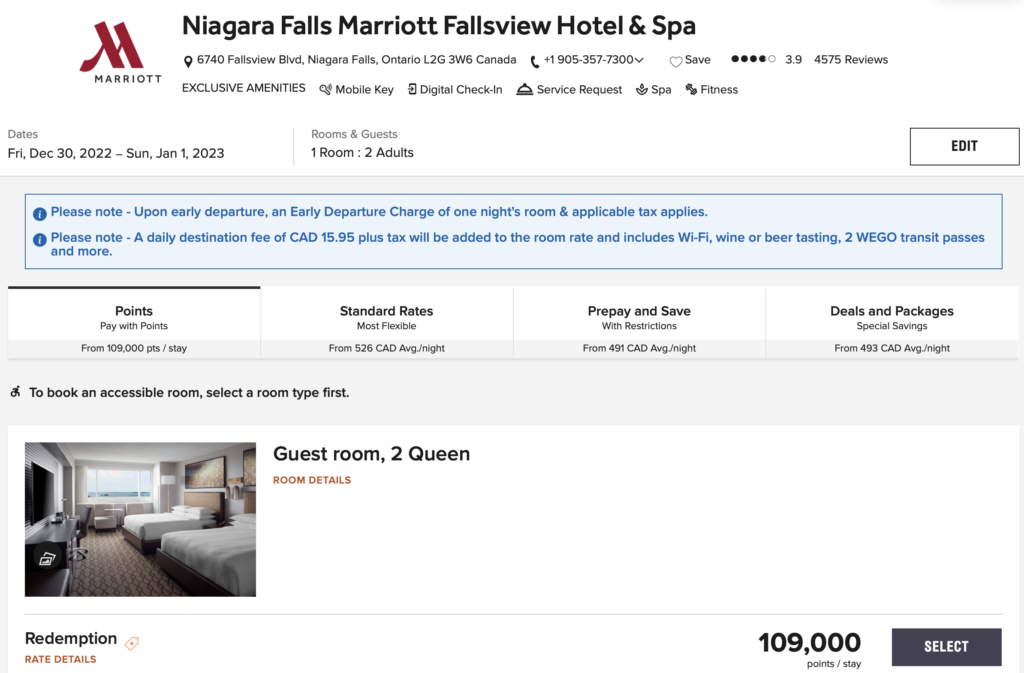The width and height of the screenshot is (1024, 673).
Task: Click the review rating dots
Action: click(752, 59)
